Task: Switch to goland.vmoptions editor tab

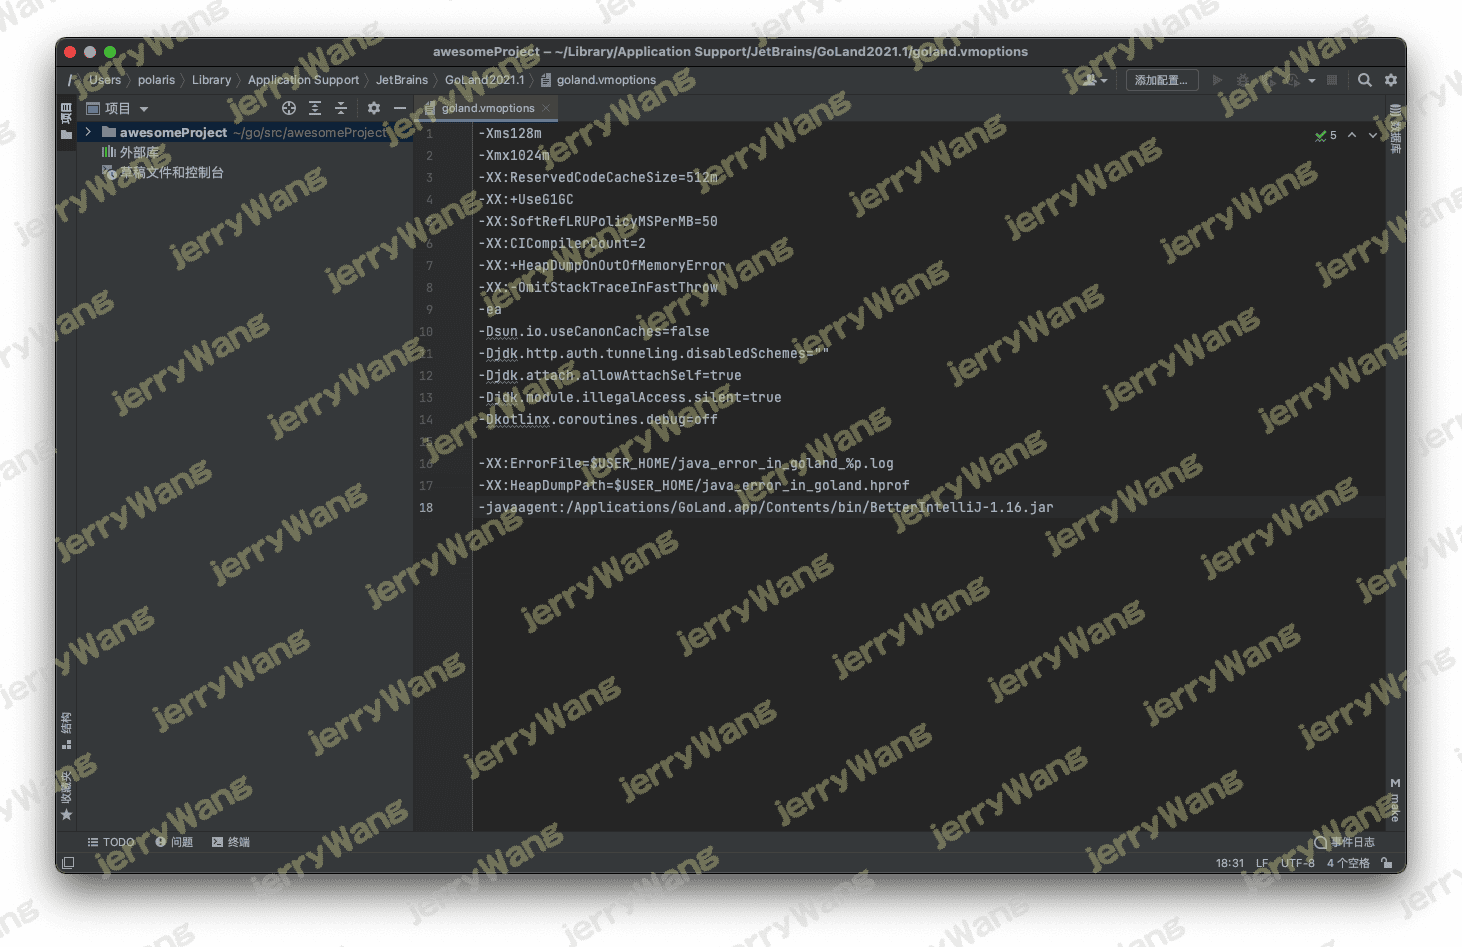Action: 487,108
